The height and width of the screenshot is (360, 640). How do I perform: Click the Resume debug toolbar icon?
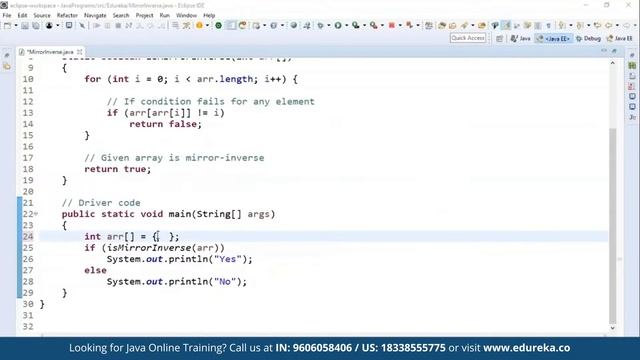pos(97,26)
